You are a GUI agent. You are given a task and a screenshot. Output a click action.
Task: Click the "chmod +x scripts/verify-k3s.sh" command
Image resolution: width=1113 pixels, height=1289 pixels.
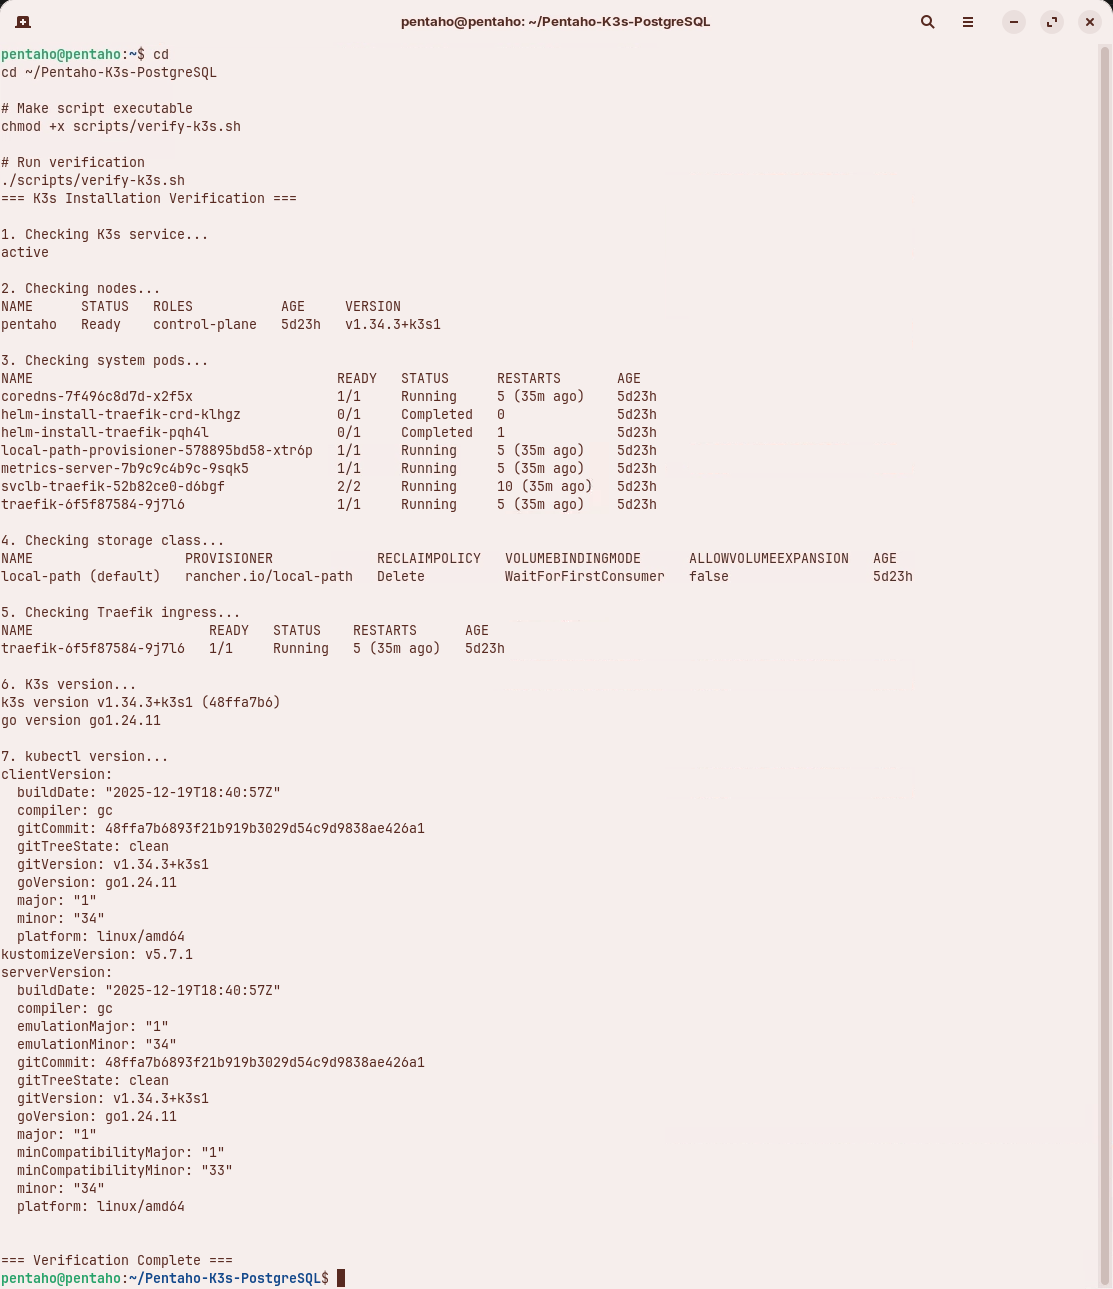121,126
